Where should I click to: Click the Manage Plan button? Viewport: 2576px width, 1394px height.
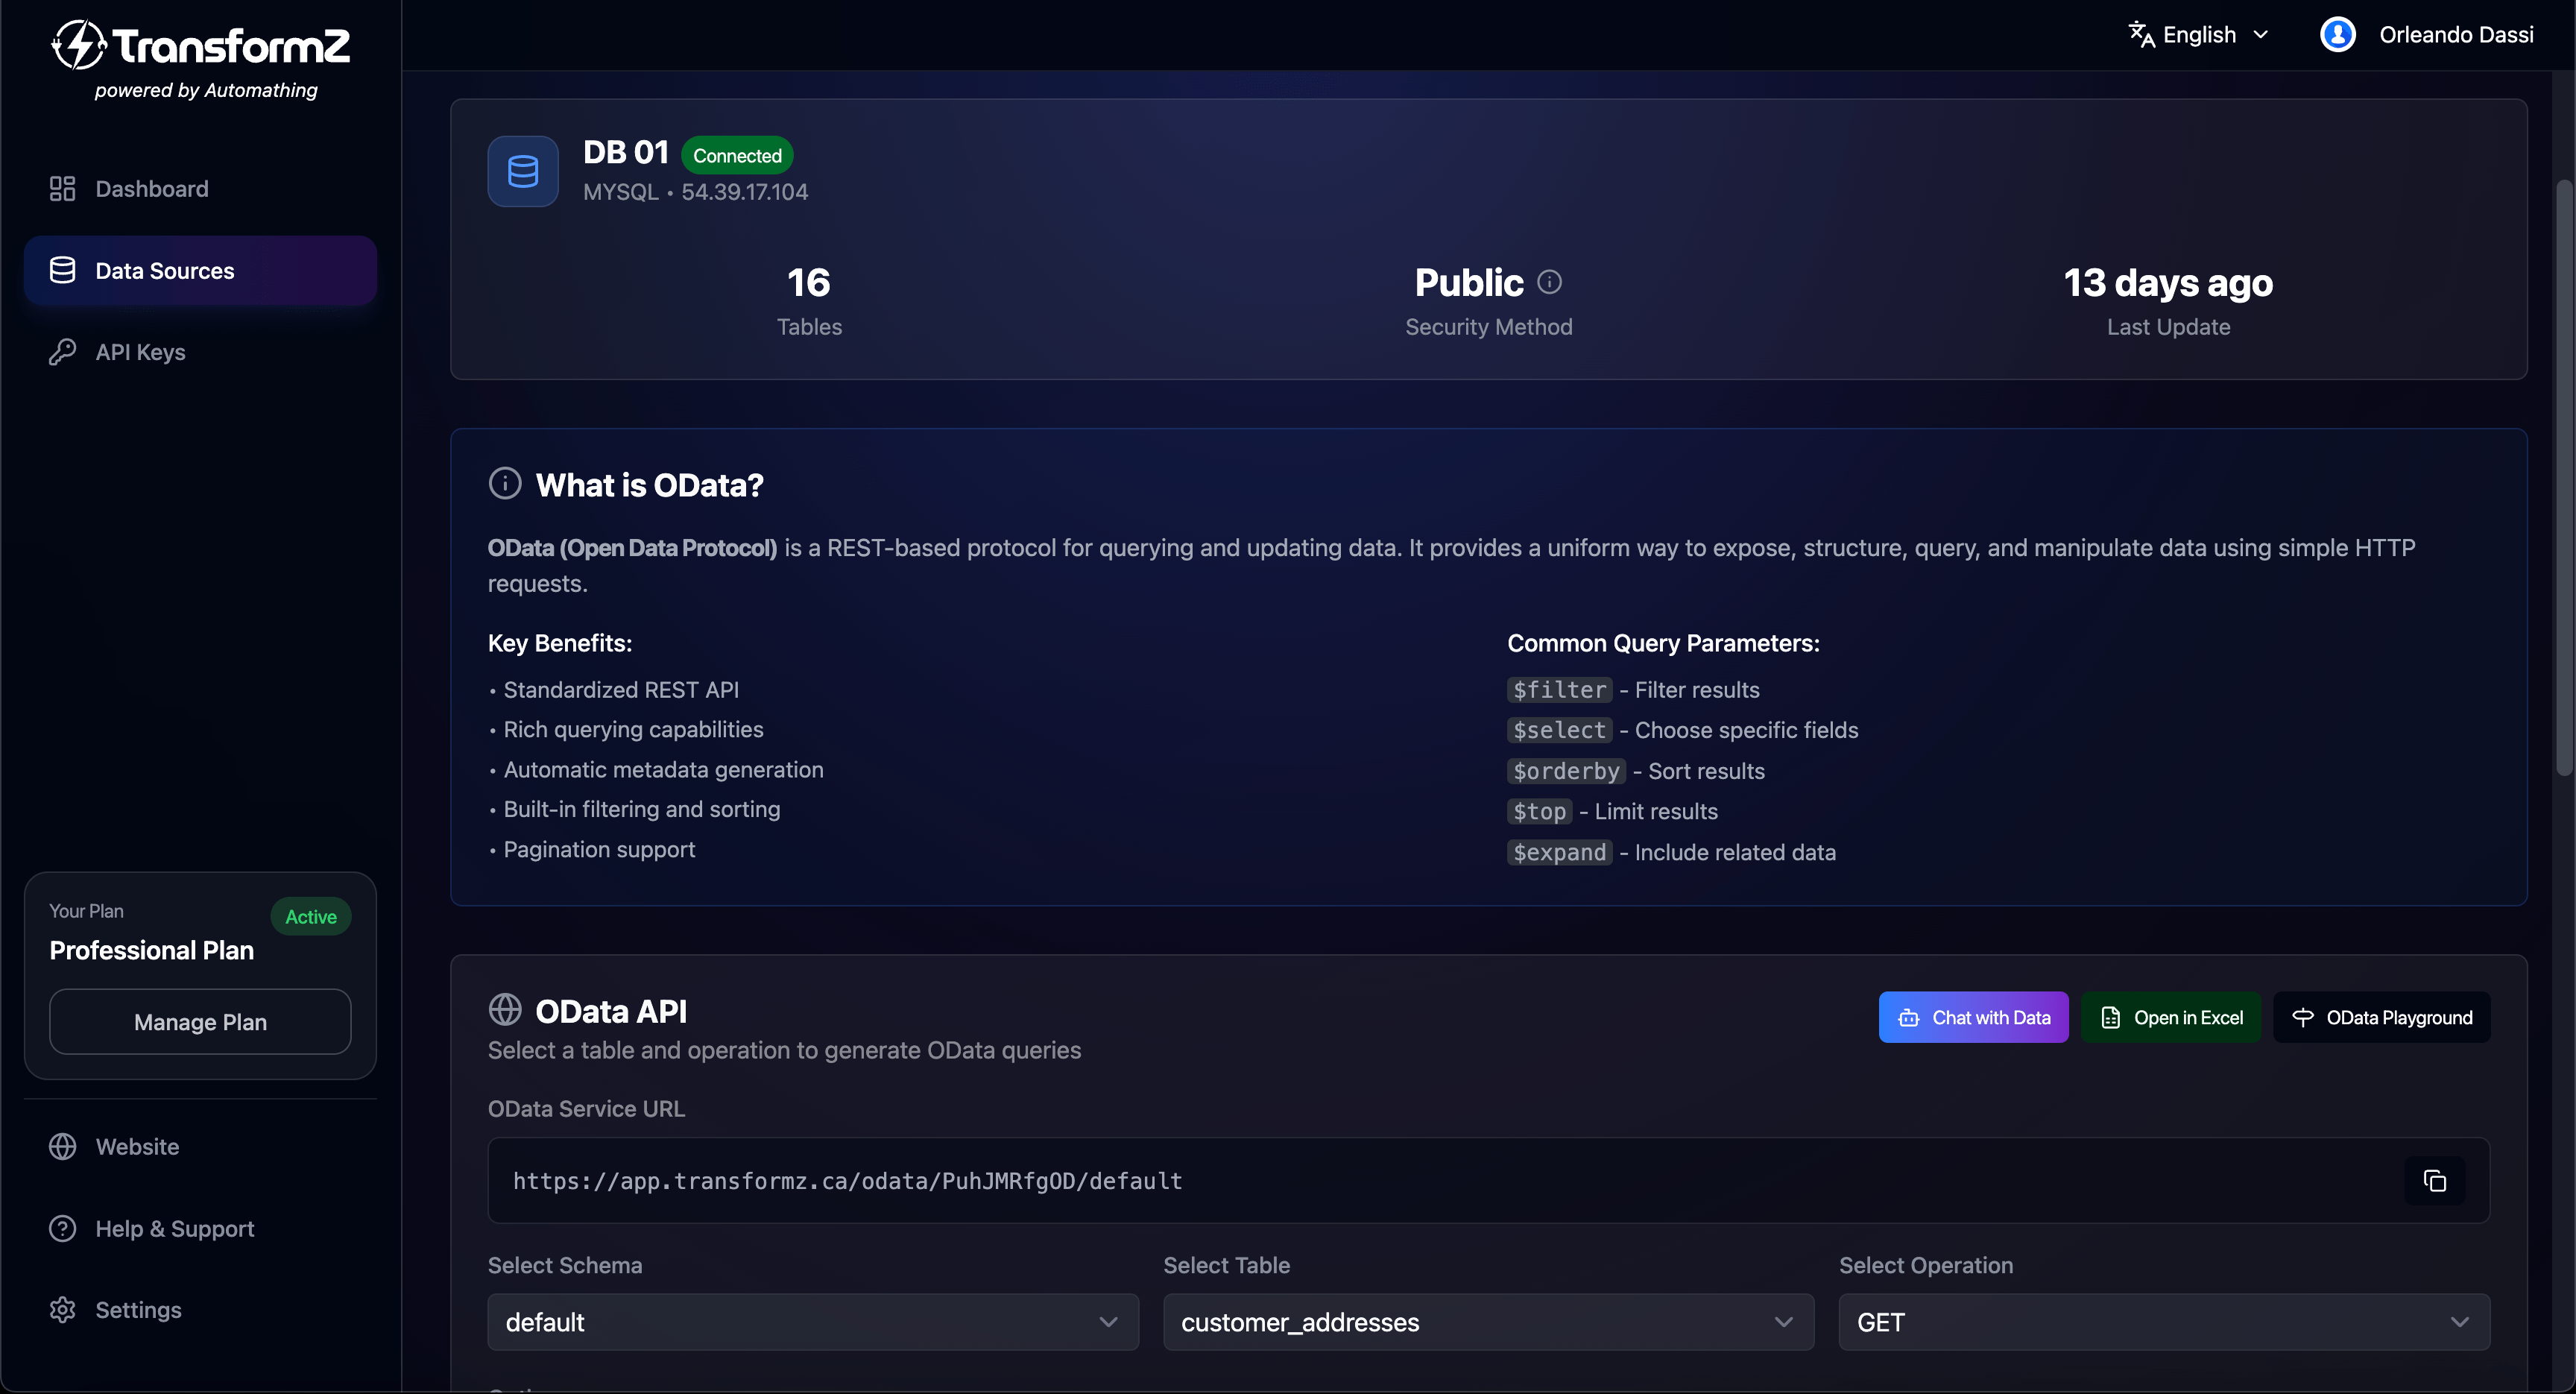click(x=199, y=1021)
